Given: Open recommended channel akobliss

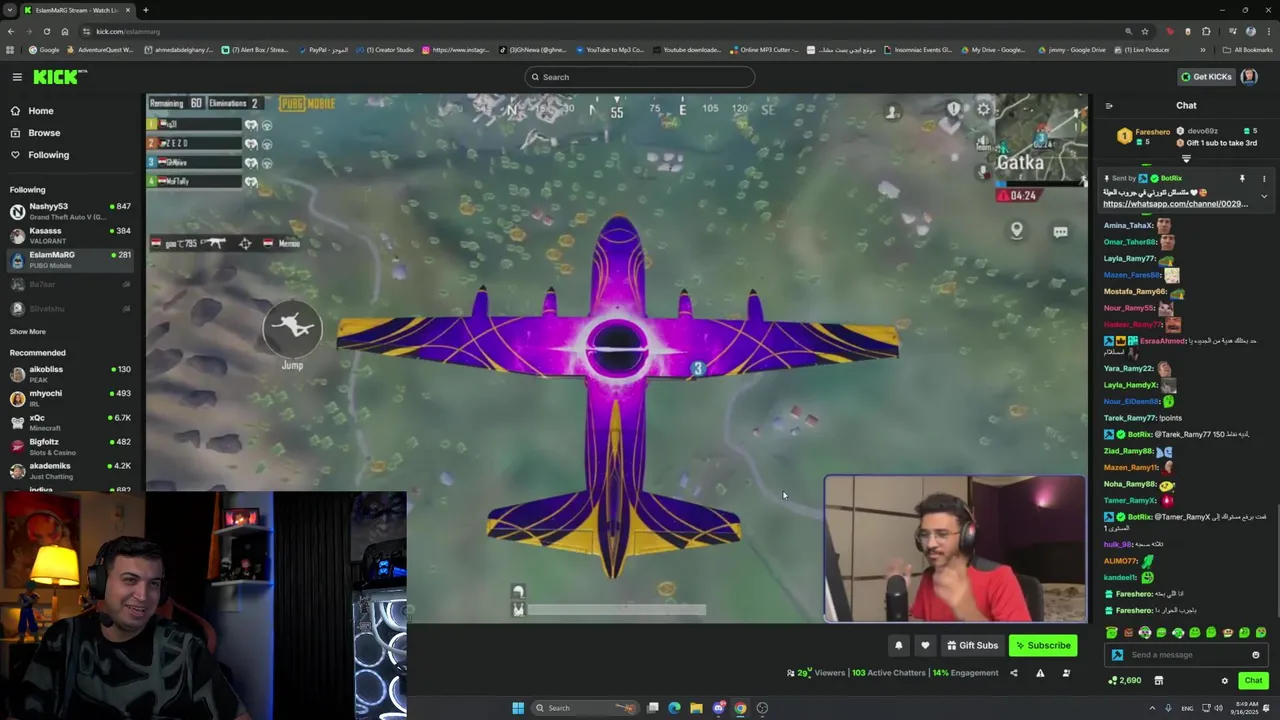Looking at the screenshot, I should coord(70,374).
